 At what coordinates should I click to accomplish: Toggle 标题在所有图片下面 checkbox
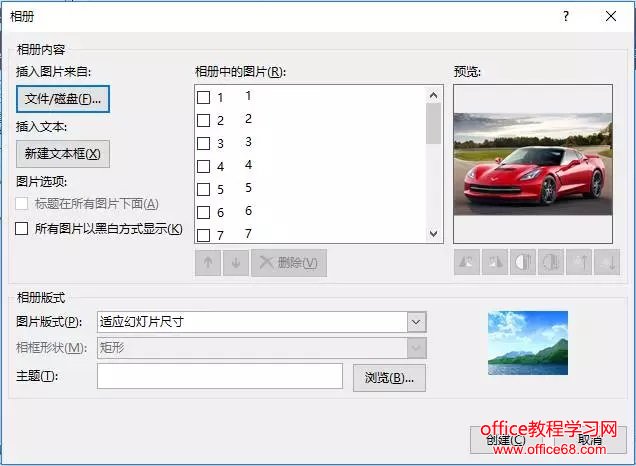pyautogui.click(x=21, y=204)
